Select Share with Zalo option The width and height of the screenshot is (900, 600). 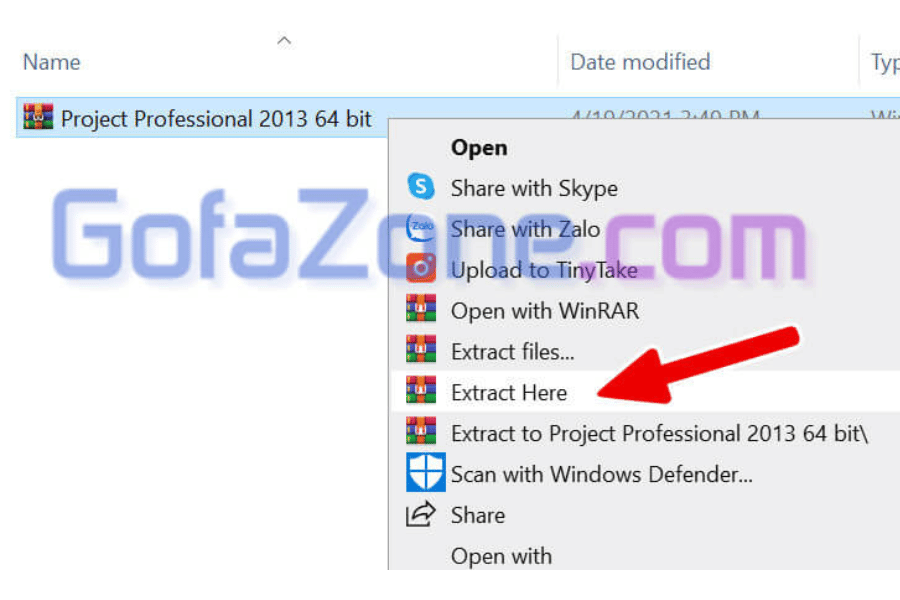click(x=525, y=229)
